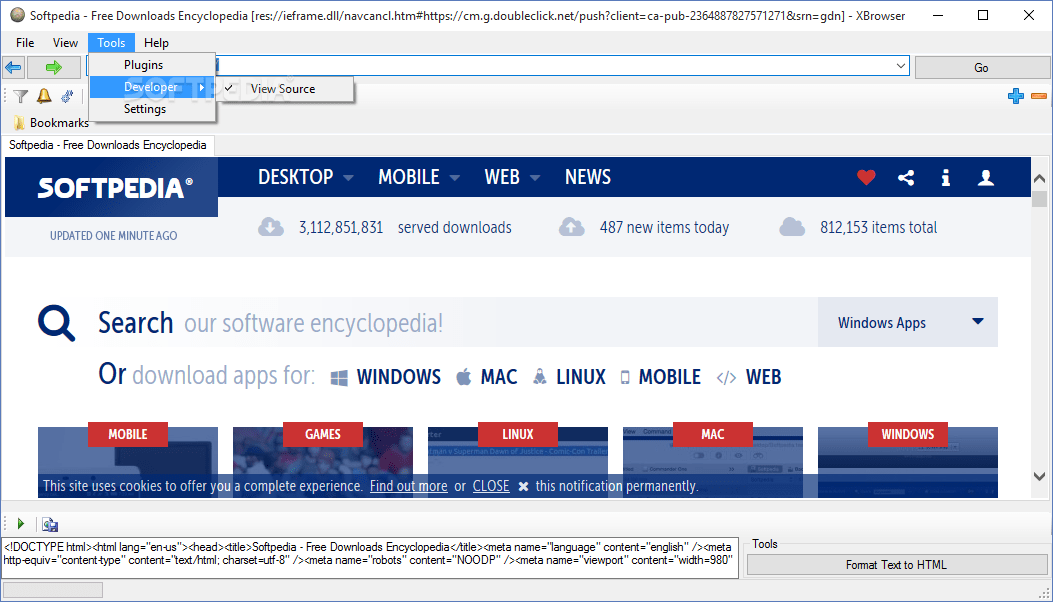Open Softpedia favorites via the heart icon
The width and height of the screenshot is (1053, 602).
pyautogui.click(x=866, y=177)
